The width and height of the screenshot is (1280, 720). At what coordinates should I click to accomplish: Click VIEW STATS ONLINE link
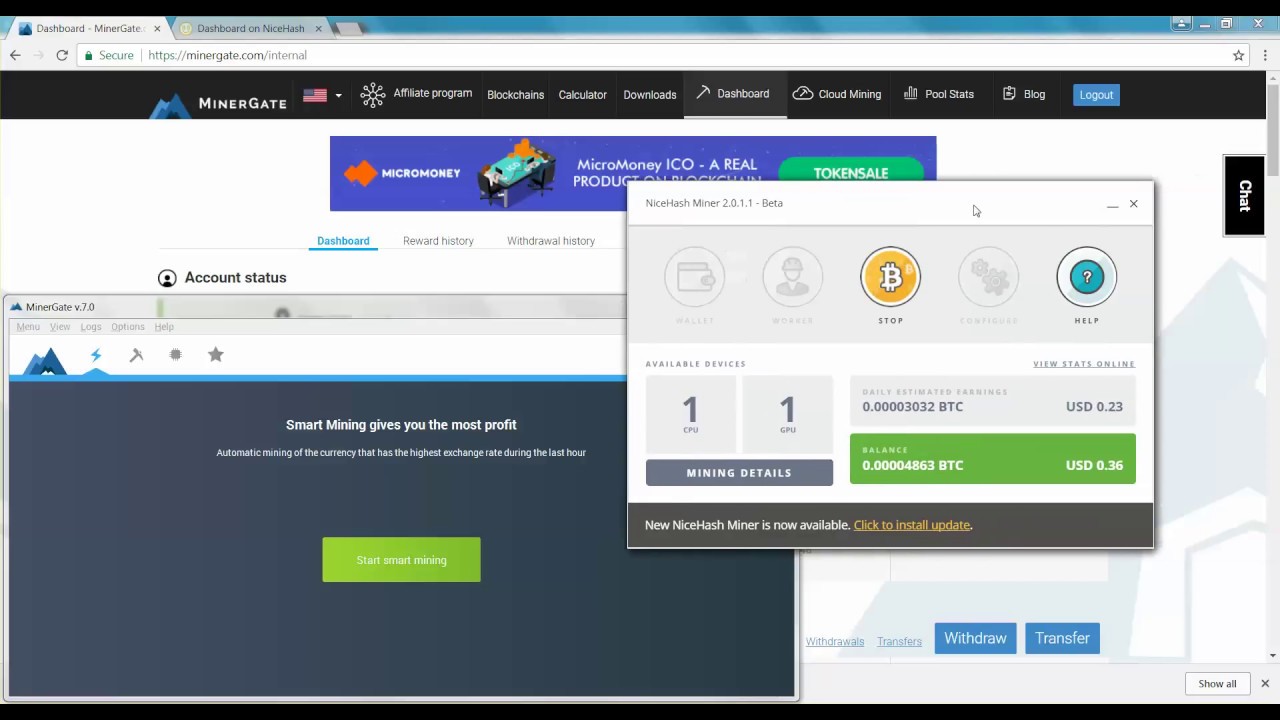point(1084,364)
